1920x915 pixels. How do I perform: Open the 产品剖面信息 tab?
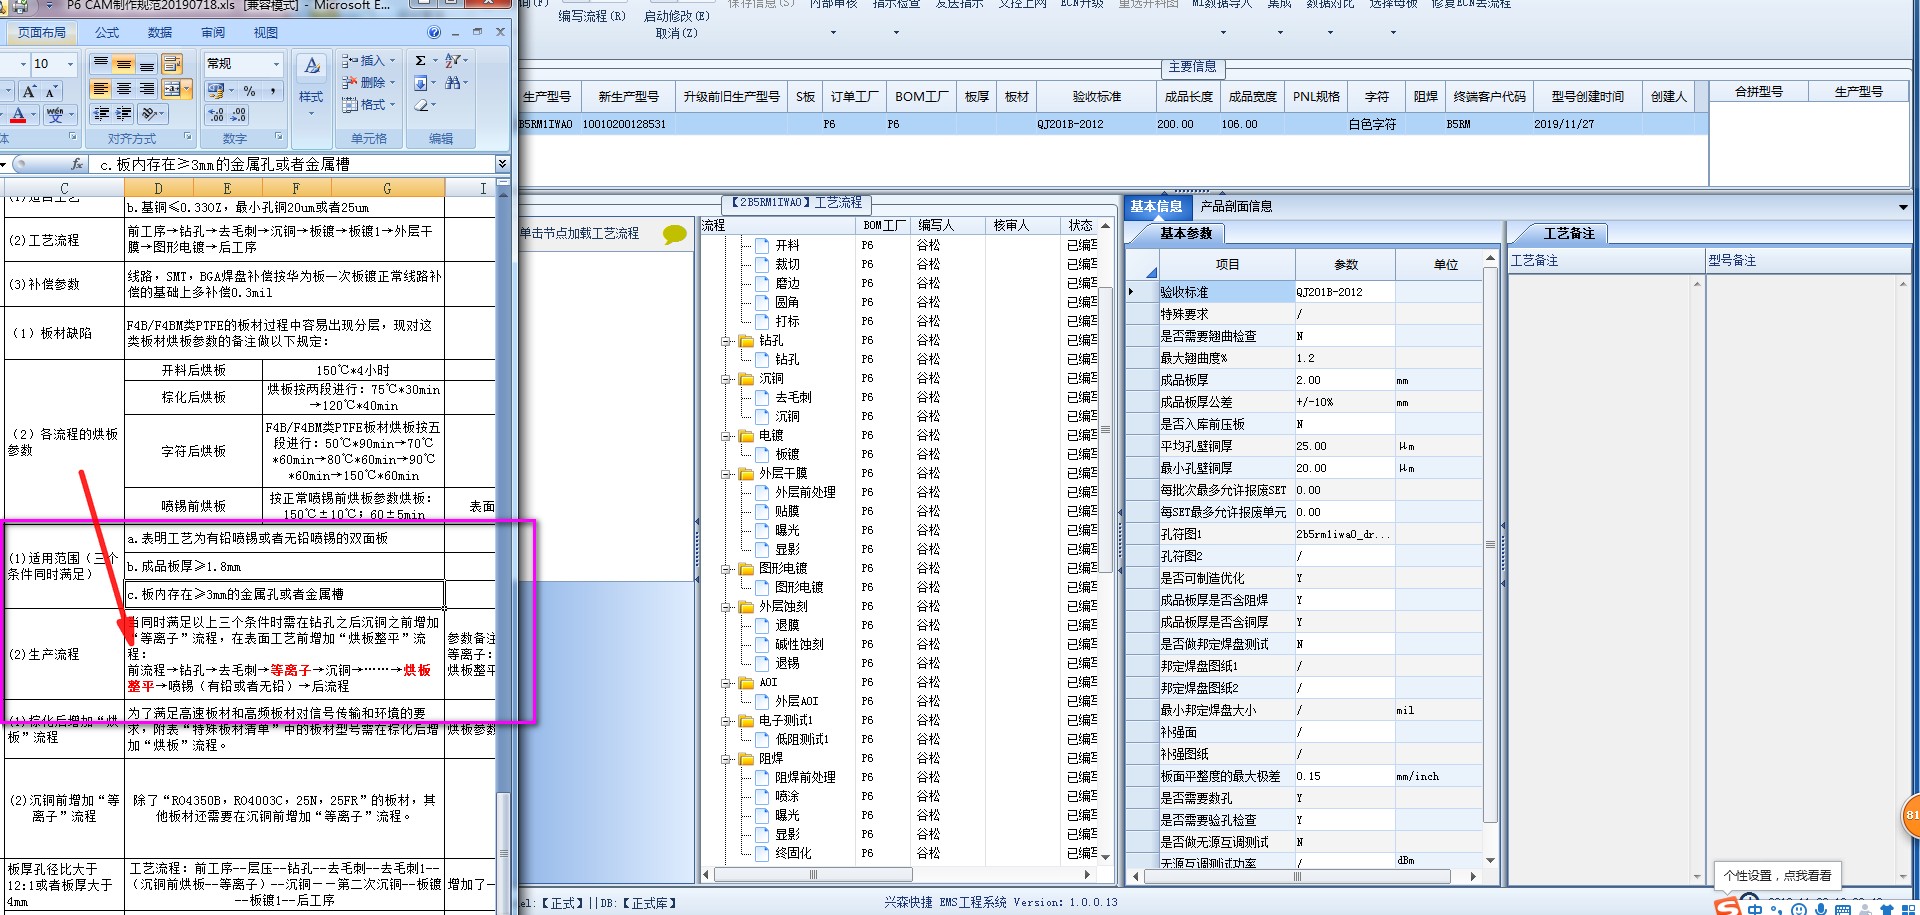coord(1237,206)
